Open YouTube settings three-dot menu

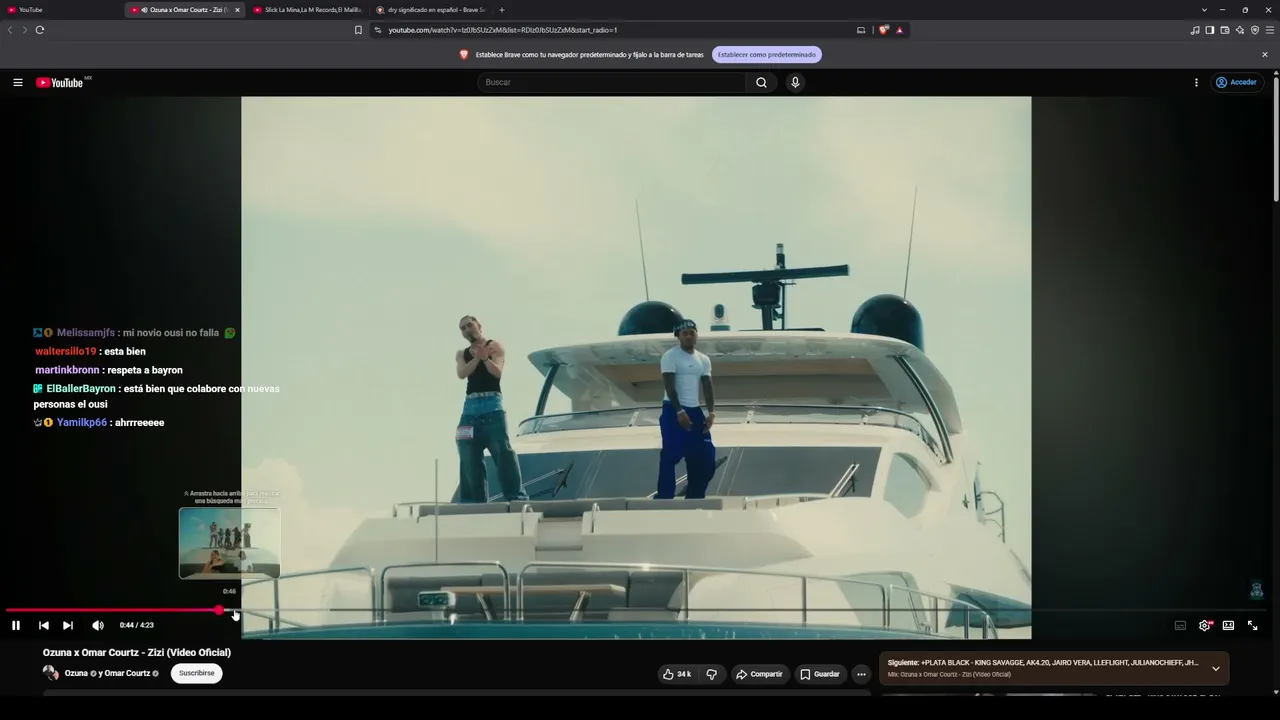(x=1196, y=82)
